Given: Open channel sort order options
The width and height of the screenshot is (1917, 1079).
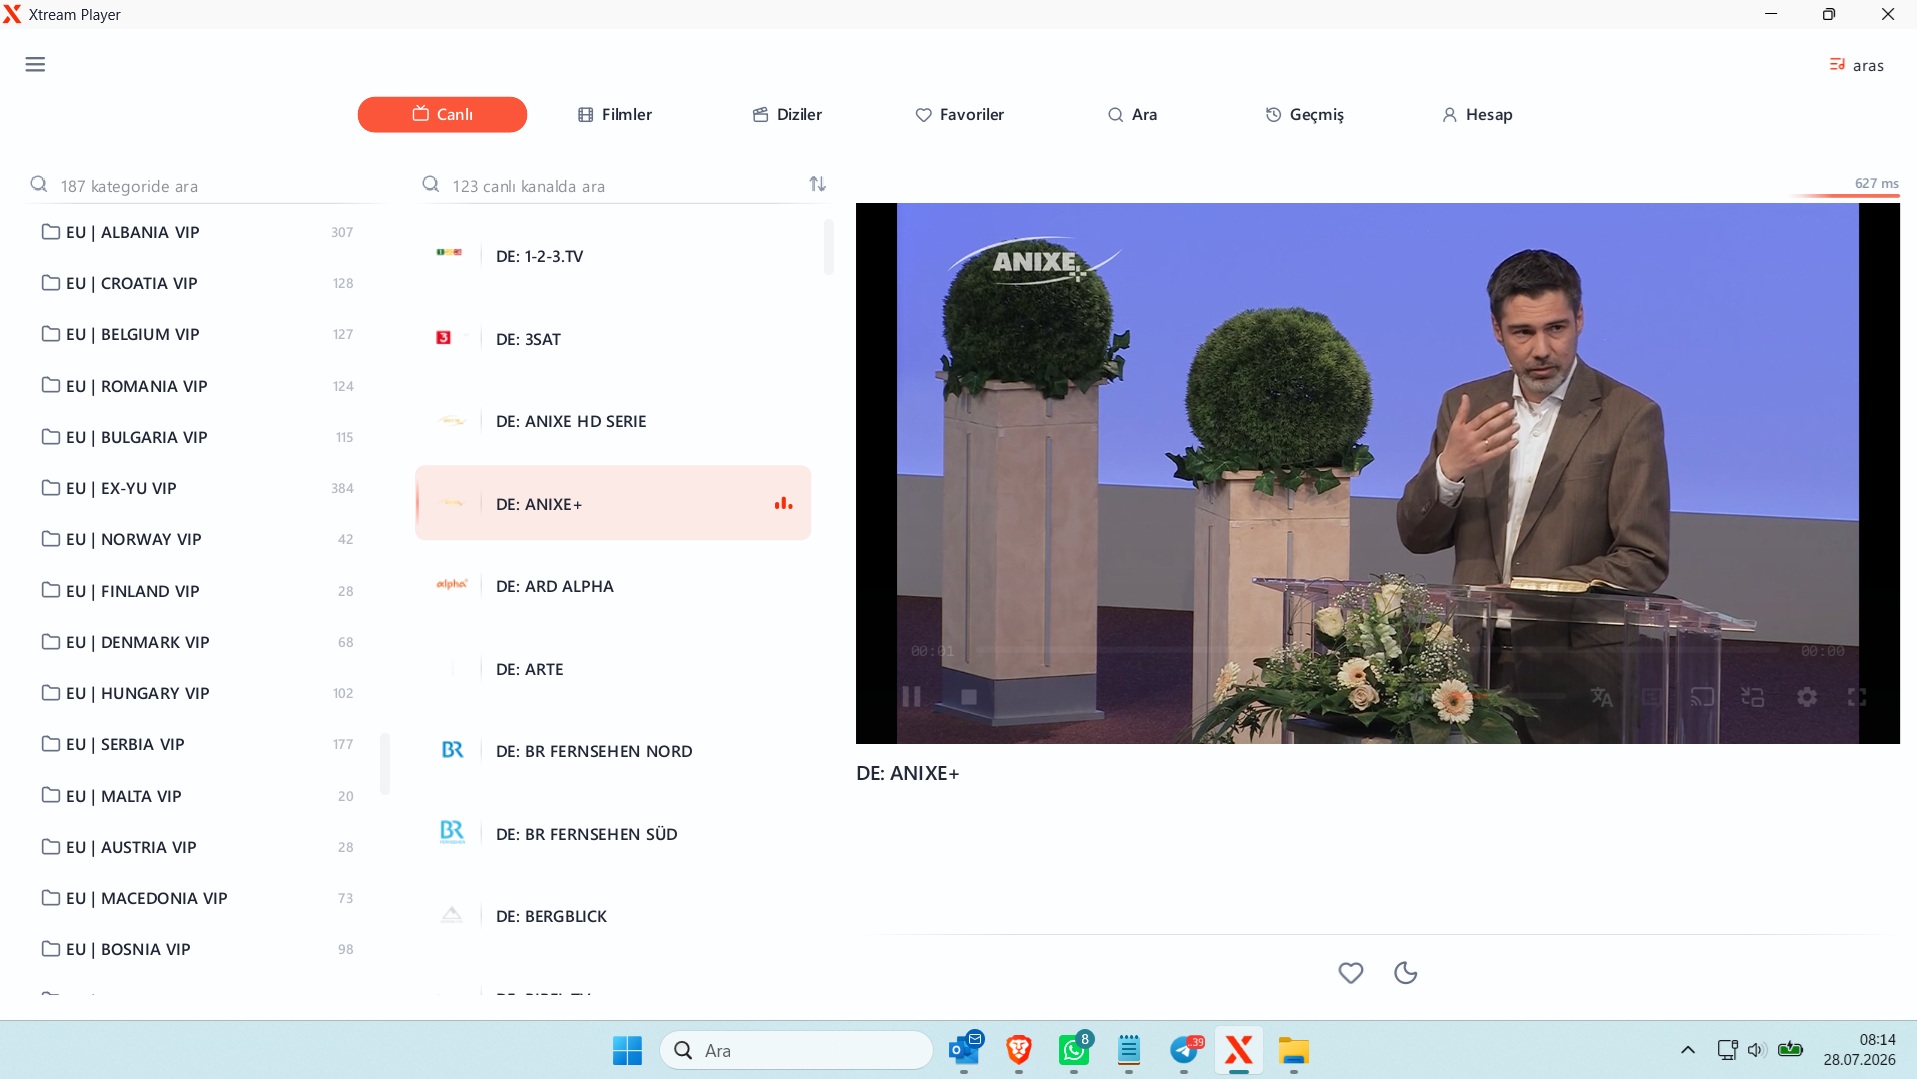Looking at the screenshot, I should pyautogui.click(x=818, y=184).
